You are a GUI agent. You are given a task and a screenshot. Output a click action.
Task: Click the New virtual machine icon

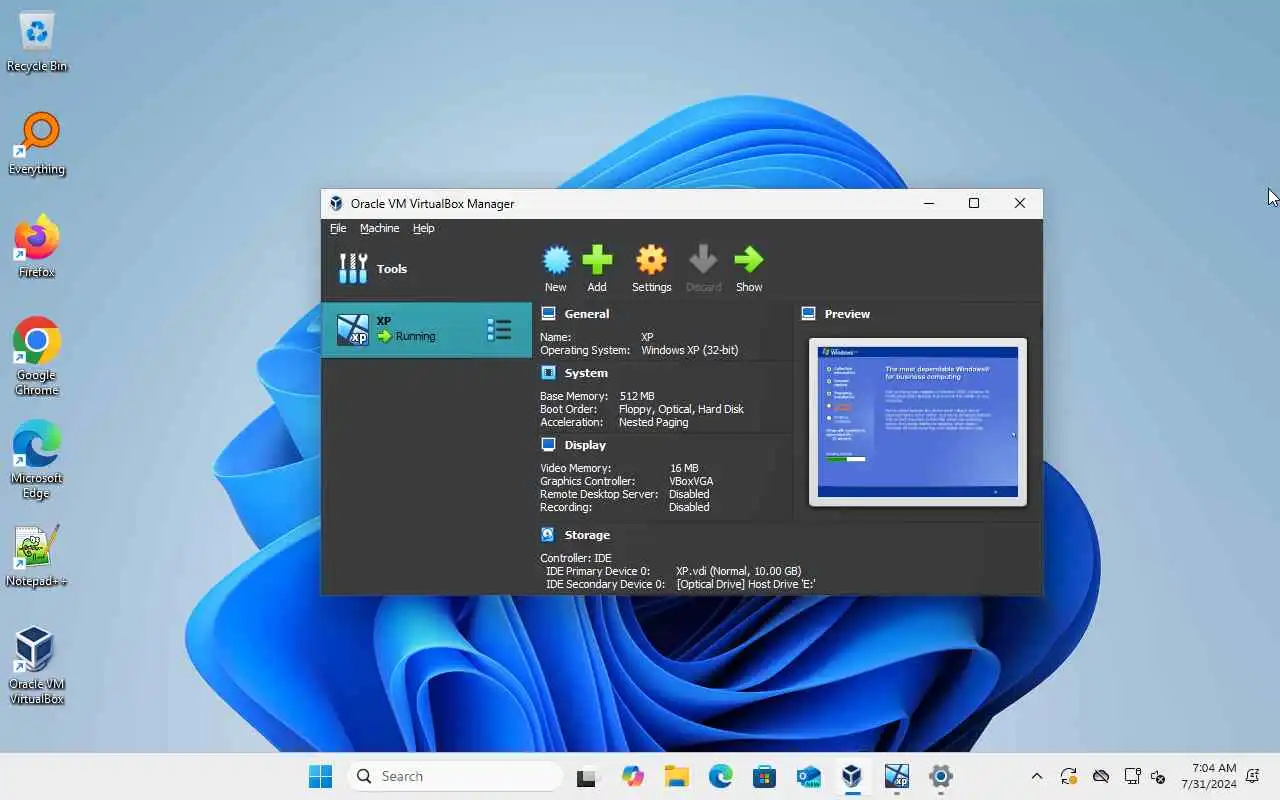556,261
